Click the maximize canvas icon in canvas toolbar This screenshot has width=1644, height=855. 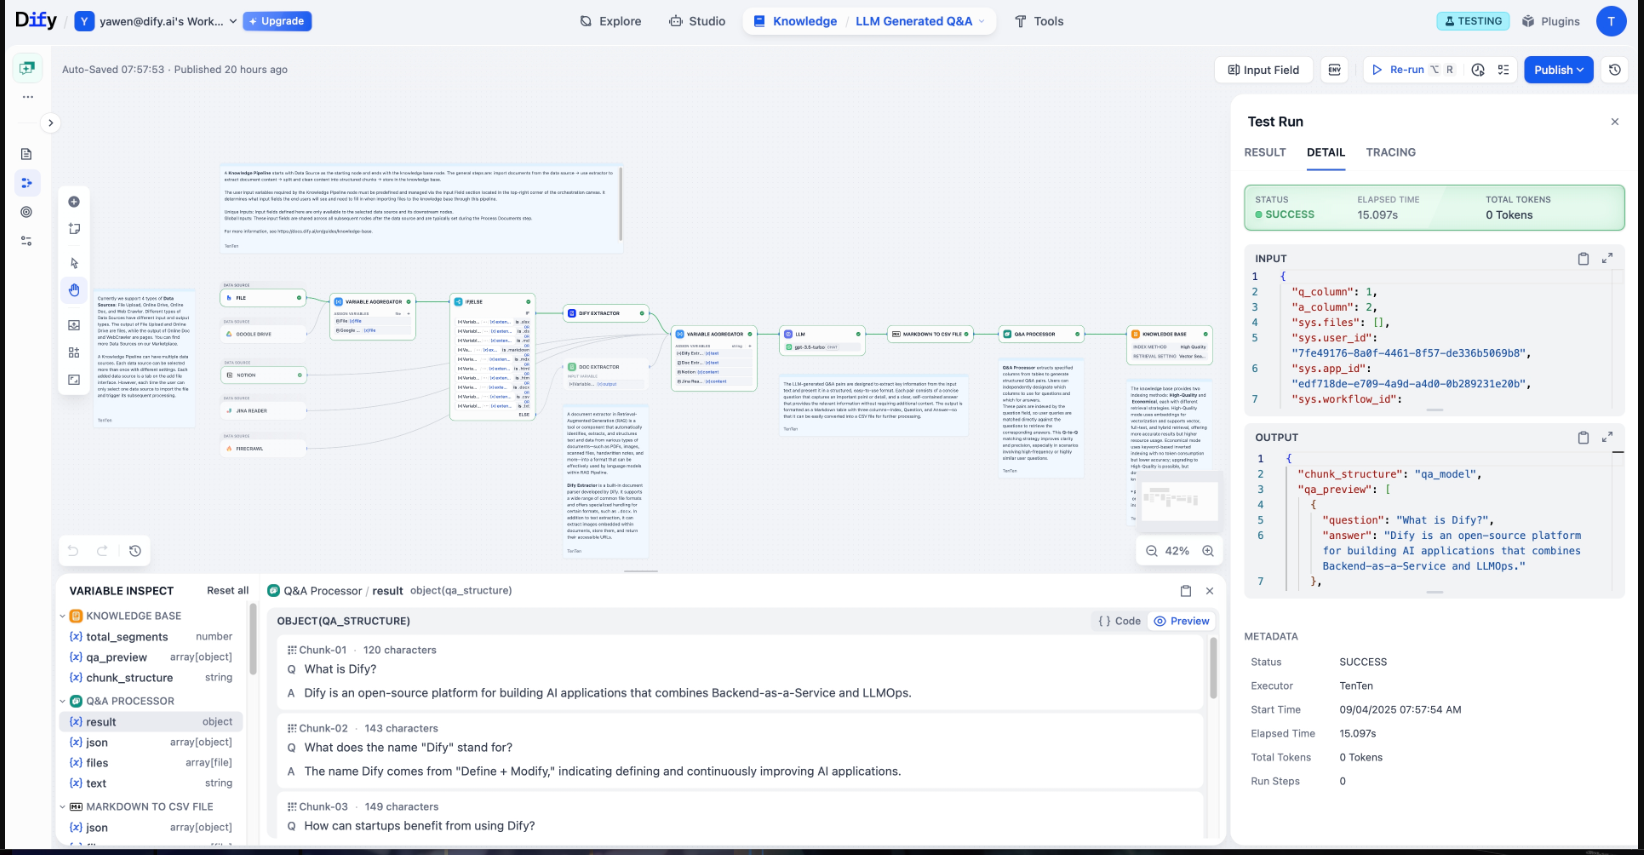(74, 379)
